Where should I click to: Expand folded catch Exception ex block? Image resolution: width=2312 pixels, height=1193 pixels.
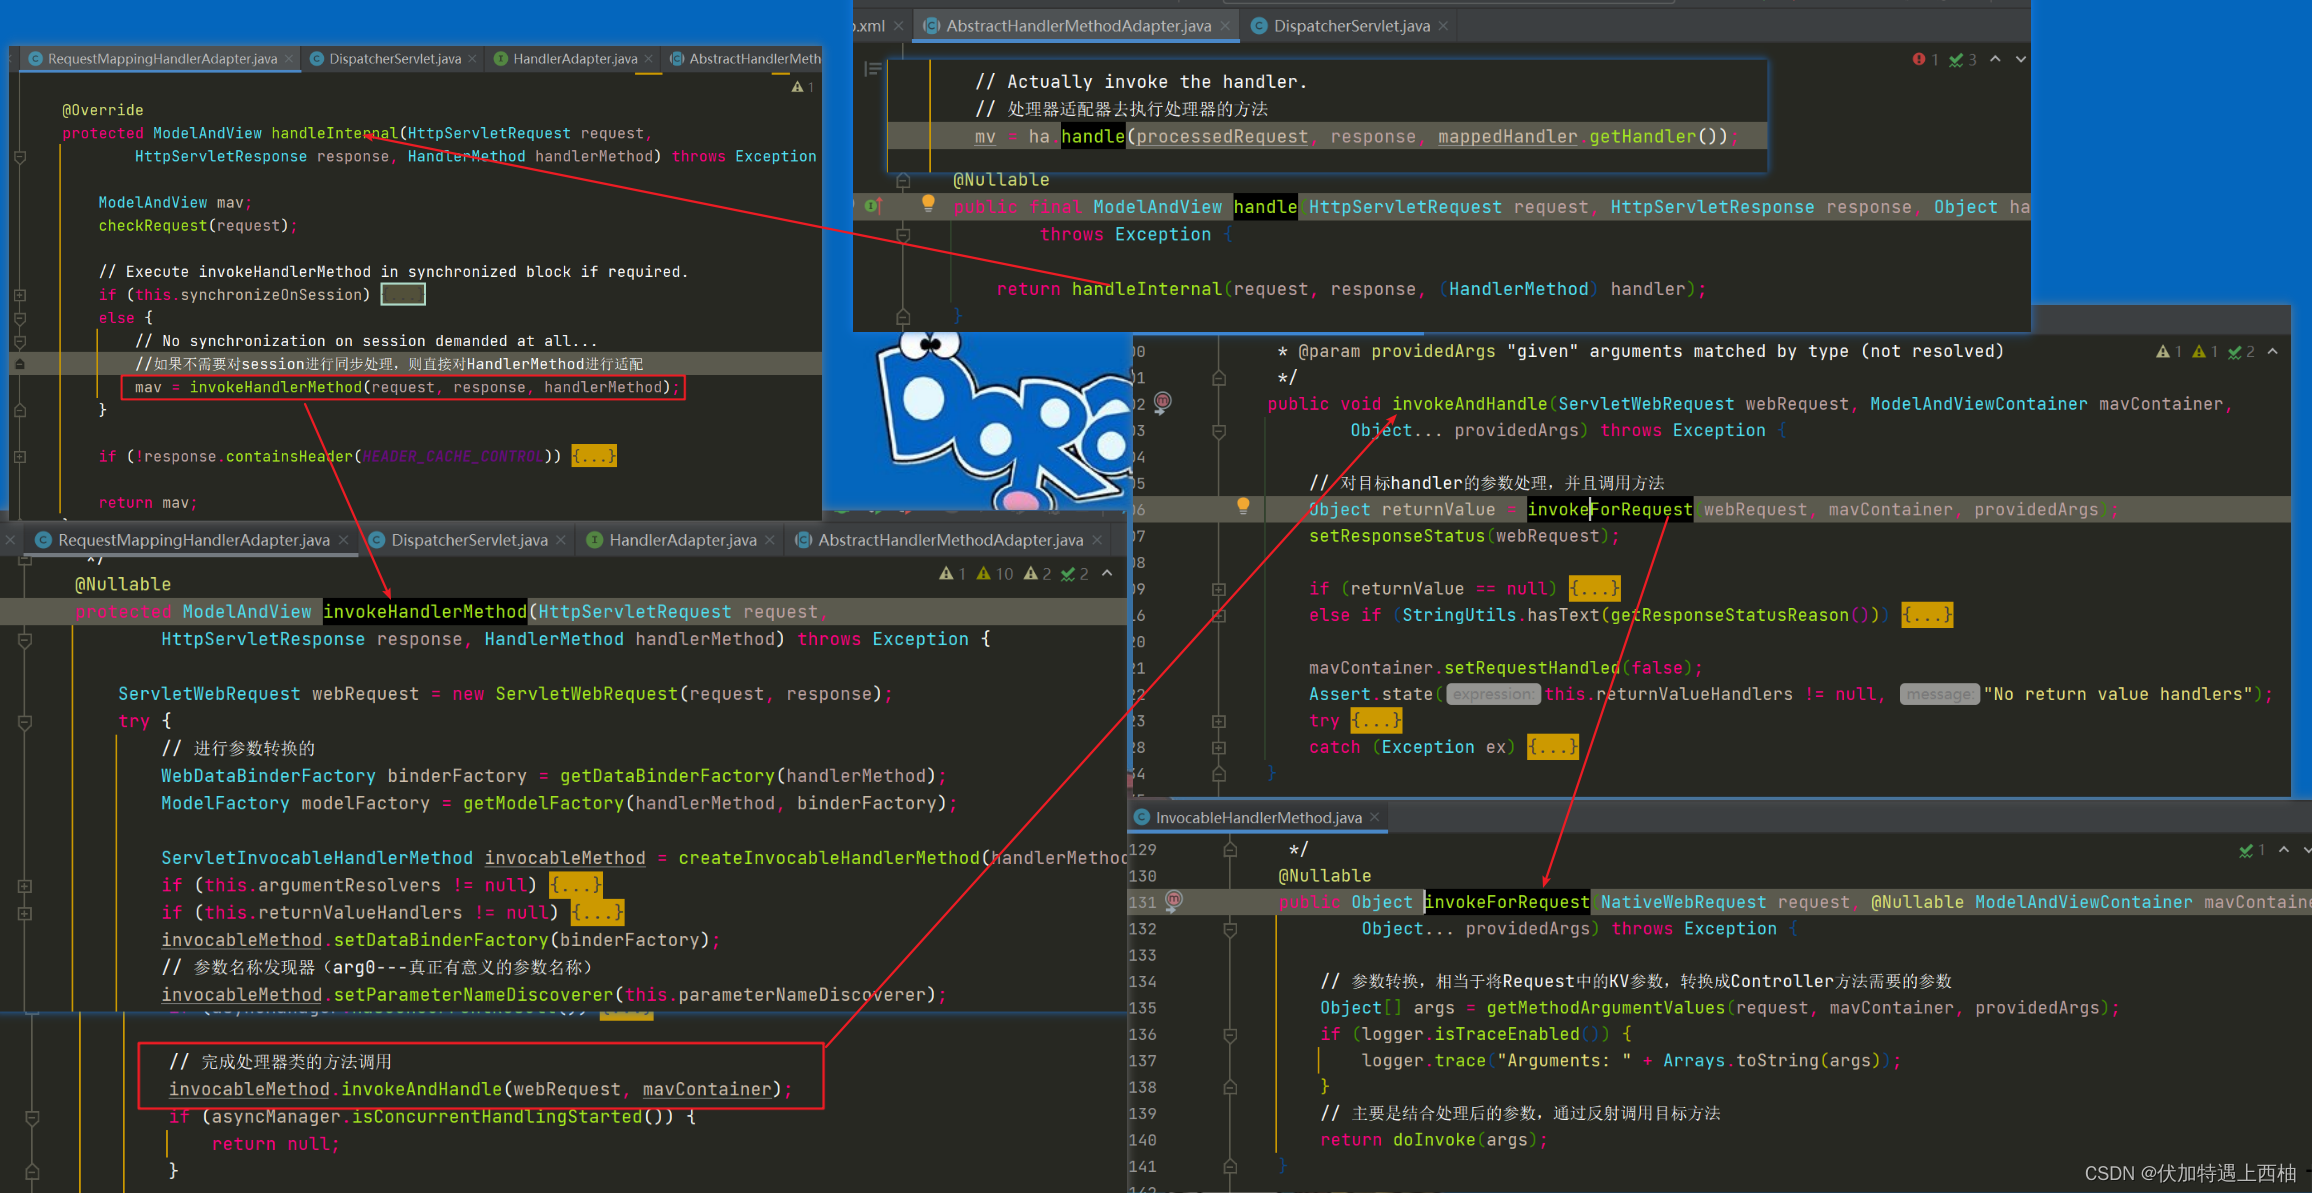[1553, 746]
